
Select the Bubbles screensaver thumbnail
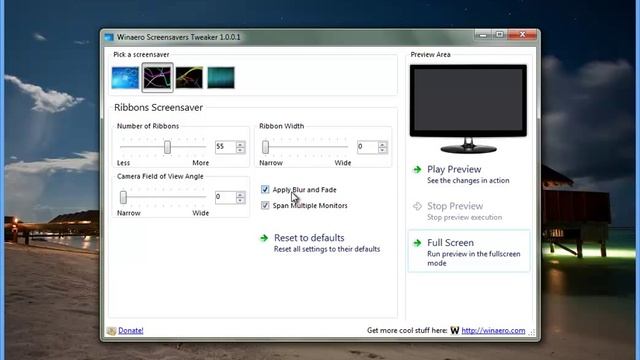(x=125, y=78)
